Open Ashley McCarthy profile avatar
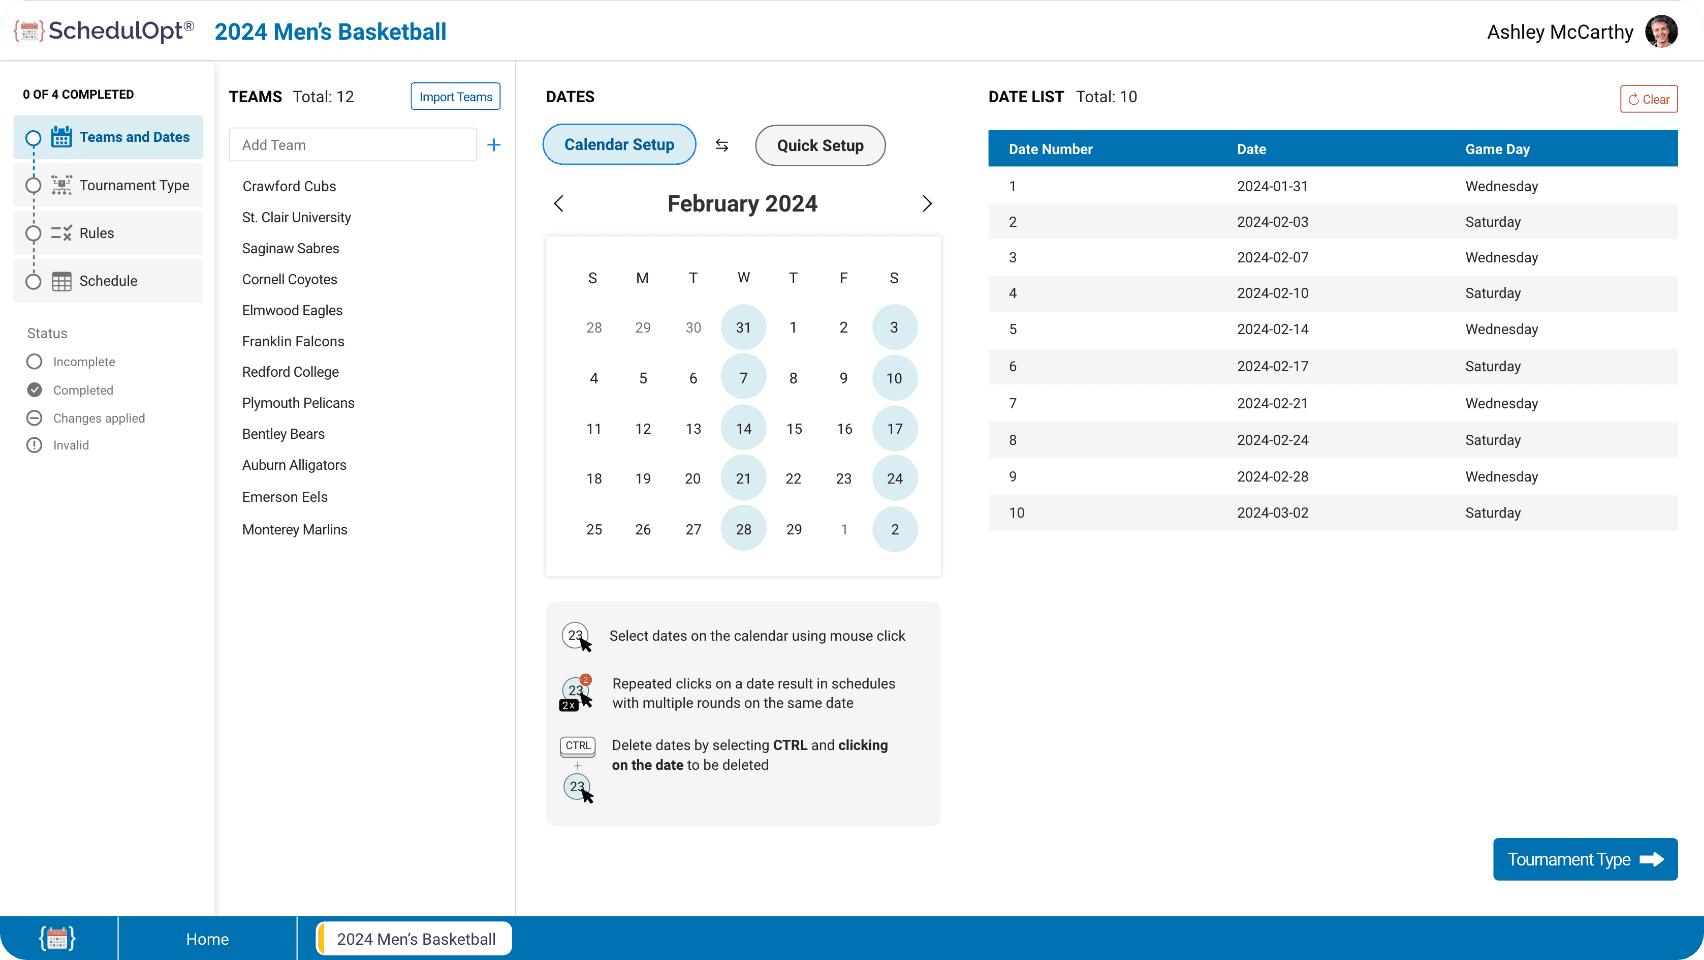The width and height of the screenshot is (1704, 960). (1661, 32)
